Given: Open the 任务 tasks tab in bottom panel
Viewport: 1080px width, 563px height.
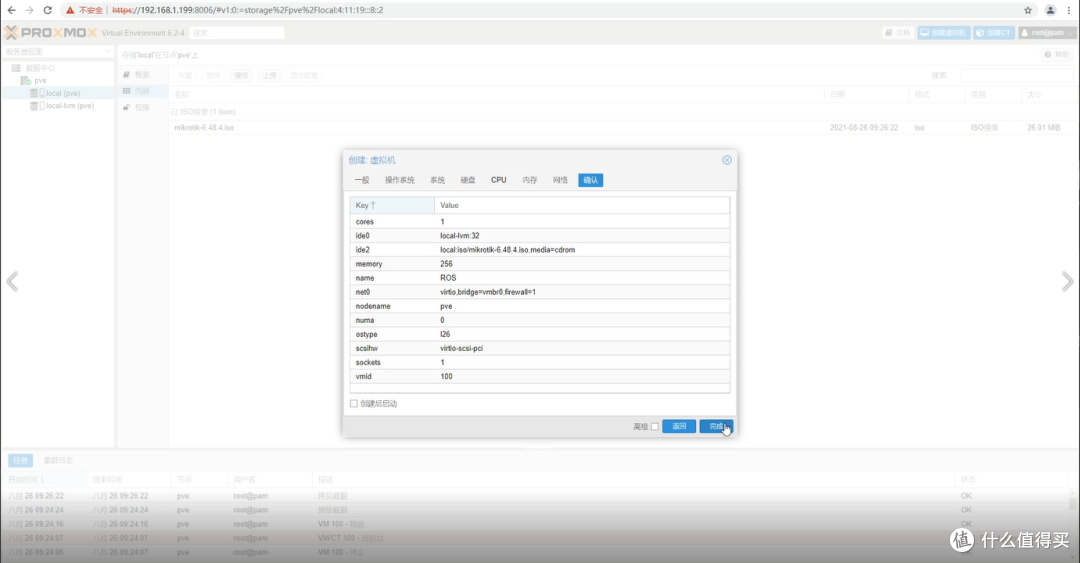Looking at the screenshot, I should click(x=20, y=460).
